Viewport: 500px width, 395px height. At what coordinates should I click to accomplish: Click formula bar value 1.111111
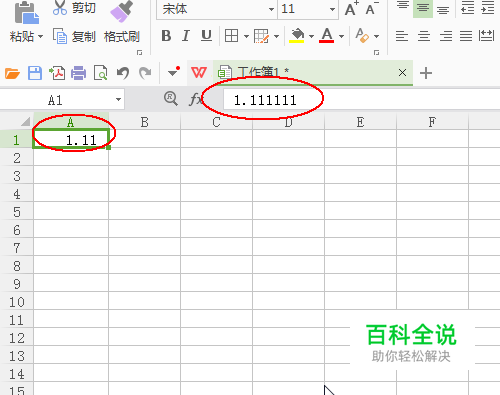click(265, 100)
